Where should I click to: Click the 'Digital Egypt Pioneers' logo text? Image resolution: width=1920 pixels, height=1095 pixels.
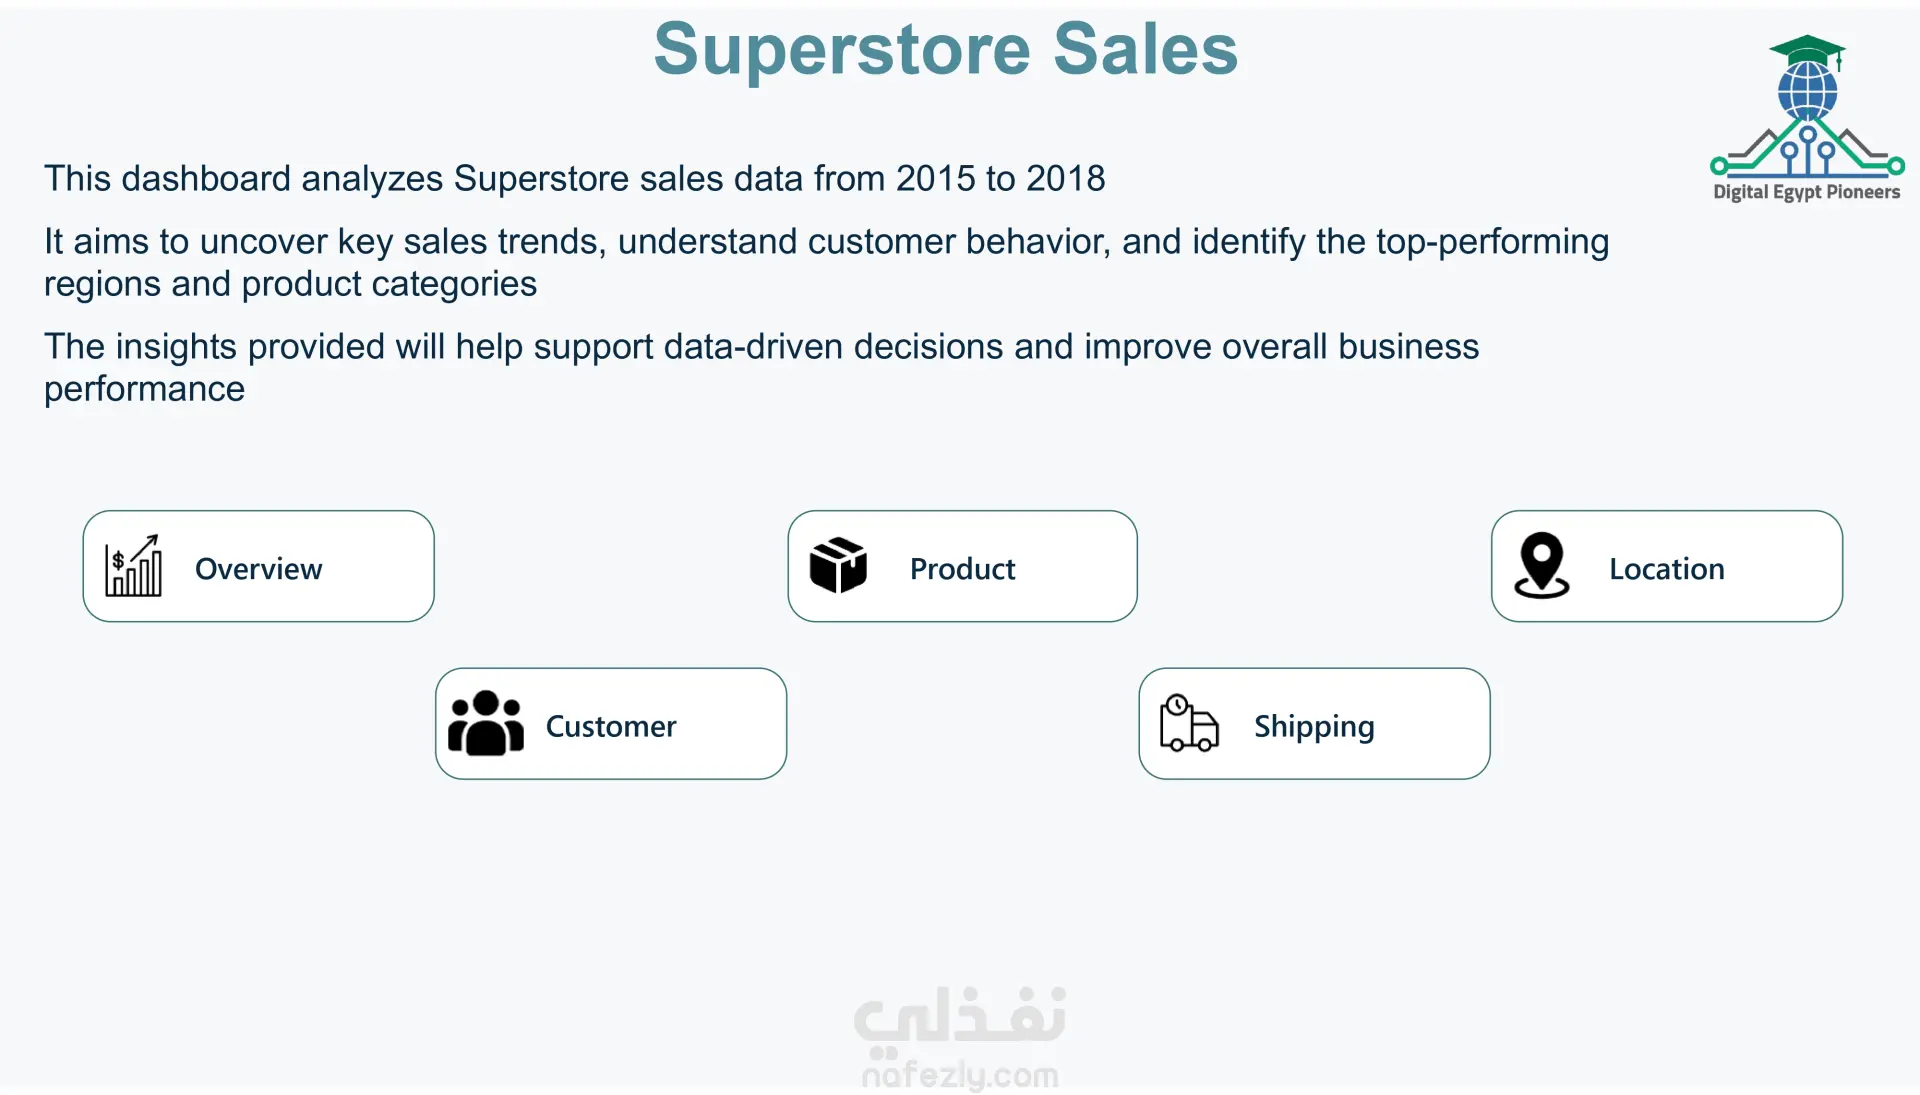point(1806,192)
